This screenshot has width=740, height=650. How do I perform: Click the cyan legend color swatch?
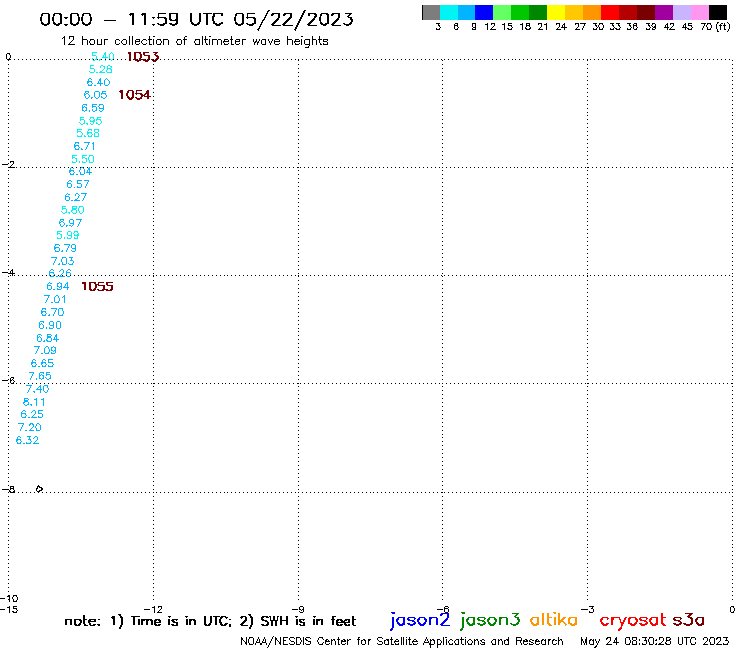[449, 12]
